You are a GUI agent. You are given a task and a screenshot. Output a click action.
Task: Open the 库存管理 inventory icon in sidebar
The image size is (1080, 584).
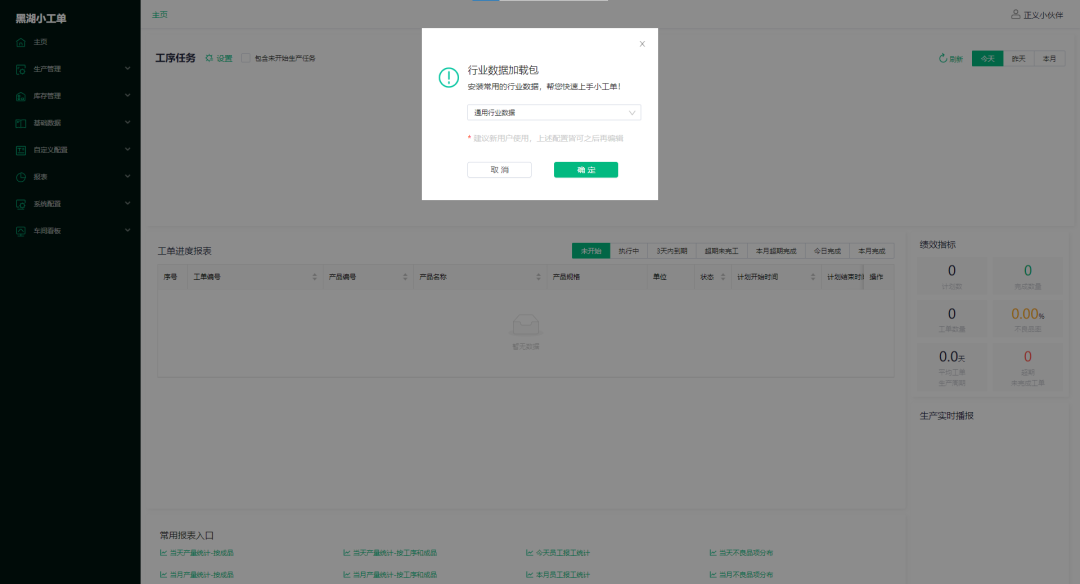22,96
